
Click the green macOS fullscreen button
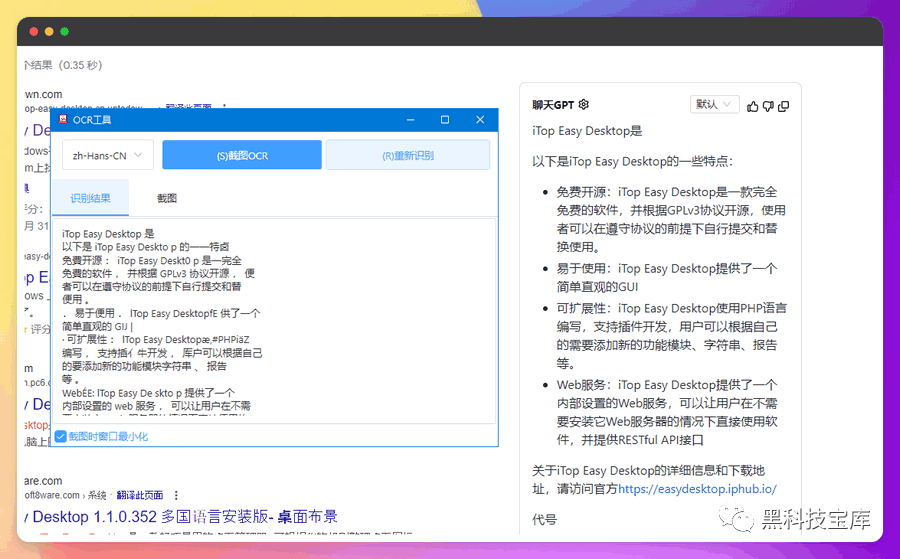(65, 32)
